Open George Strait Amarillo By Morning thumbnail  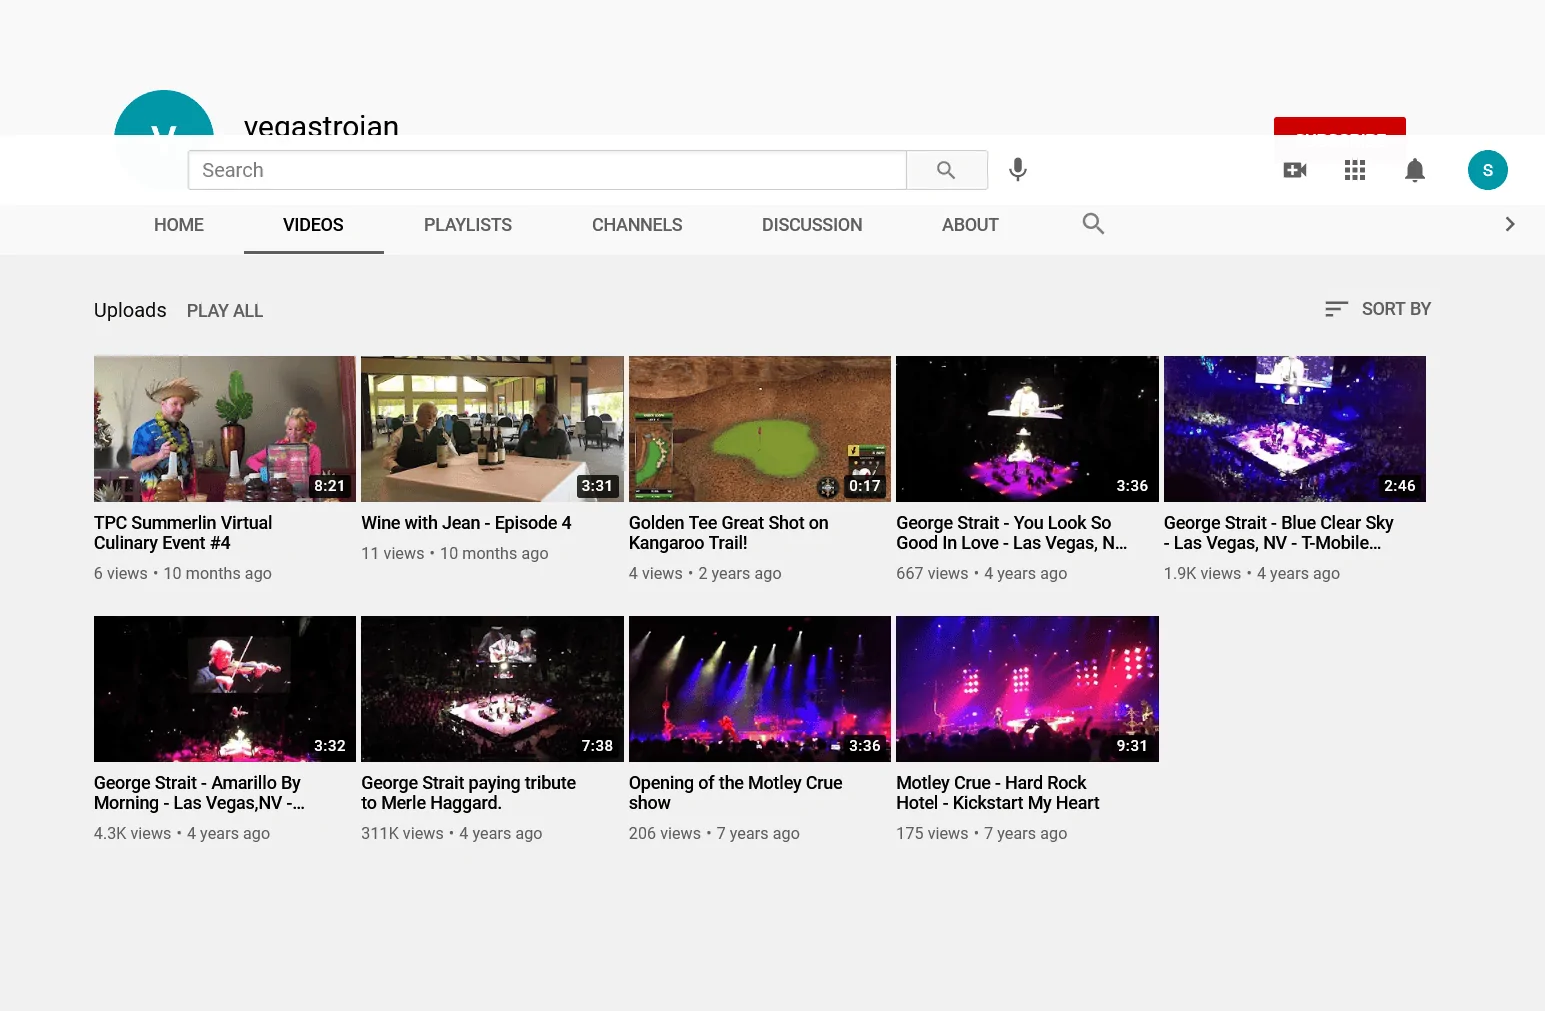tap(225, 689)
